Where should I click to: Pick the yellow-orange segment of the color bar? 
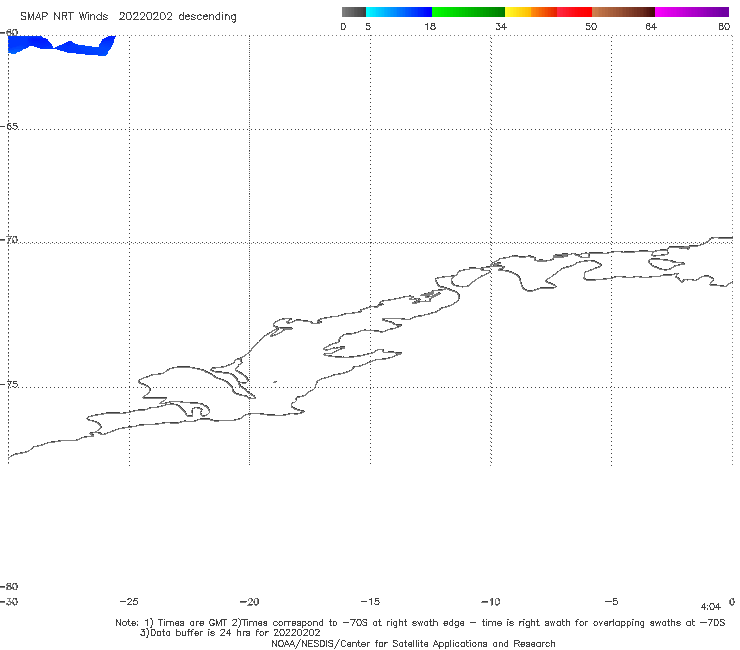pos(531,12)
